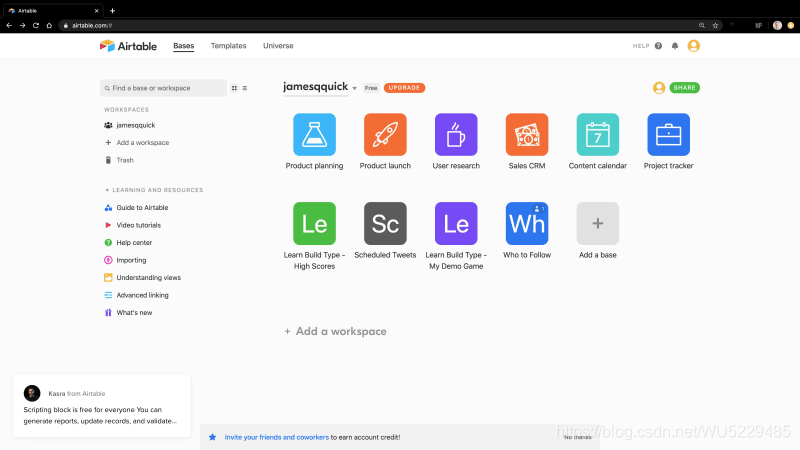Open the Scheduled Tweets base tile
The image size is (800, 450).
(x=385, y=223)
